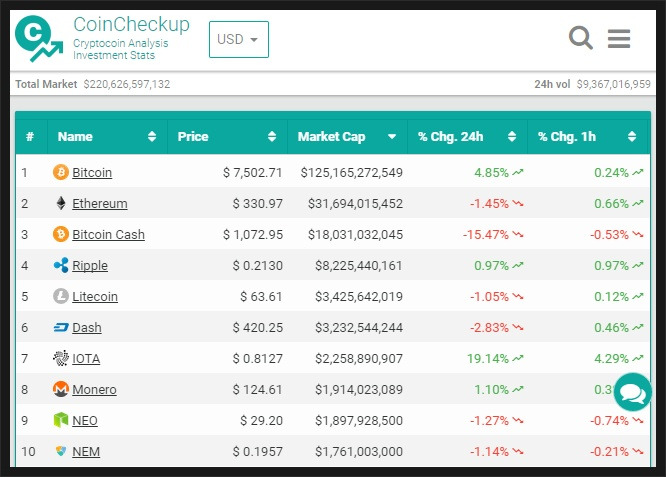Click the Dash logo icon
This screenshot has height=477, width=666.
pos(61,327)
